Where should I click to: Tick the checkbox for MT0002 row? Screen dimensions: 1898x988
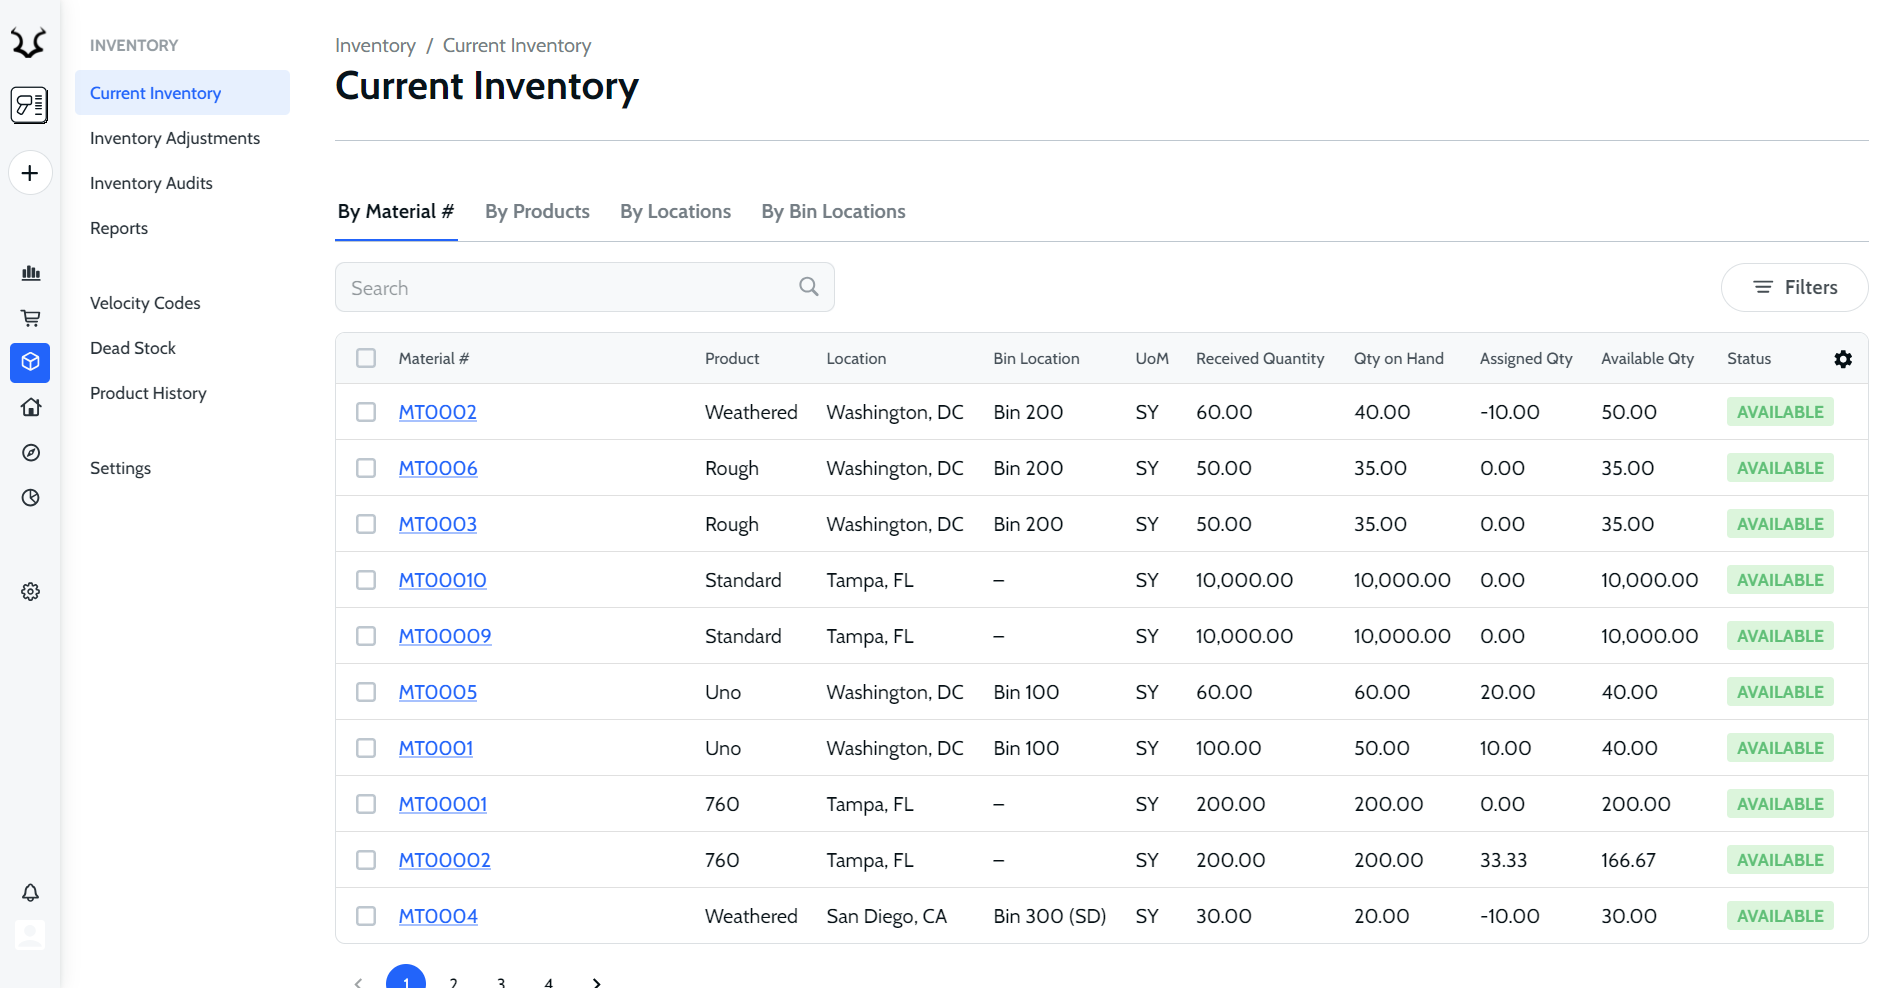tap(366, 412)
